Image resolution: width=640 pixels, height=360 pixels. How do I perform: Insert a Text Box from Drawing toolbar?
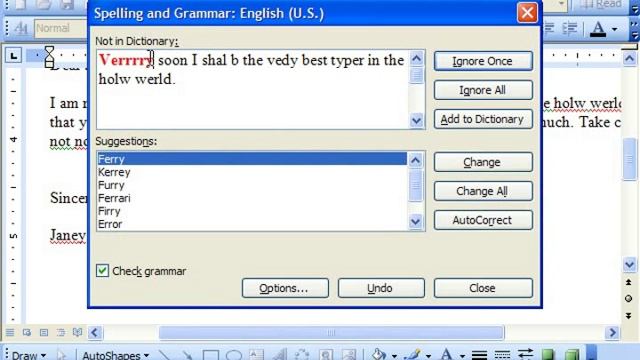click(x=256, y=354)
